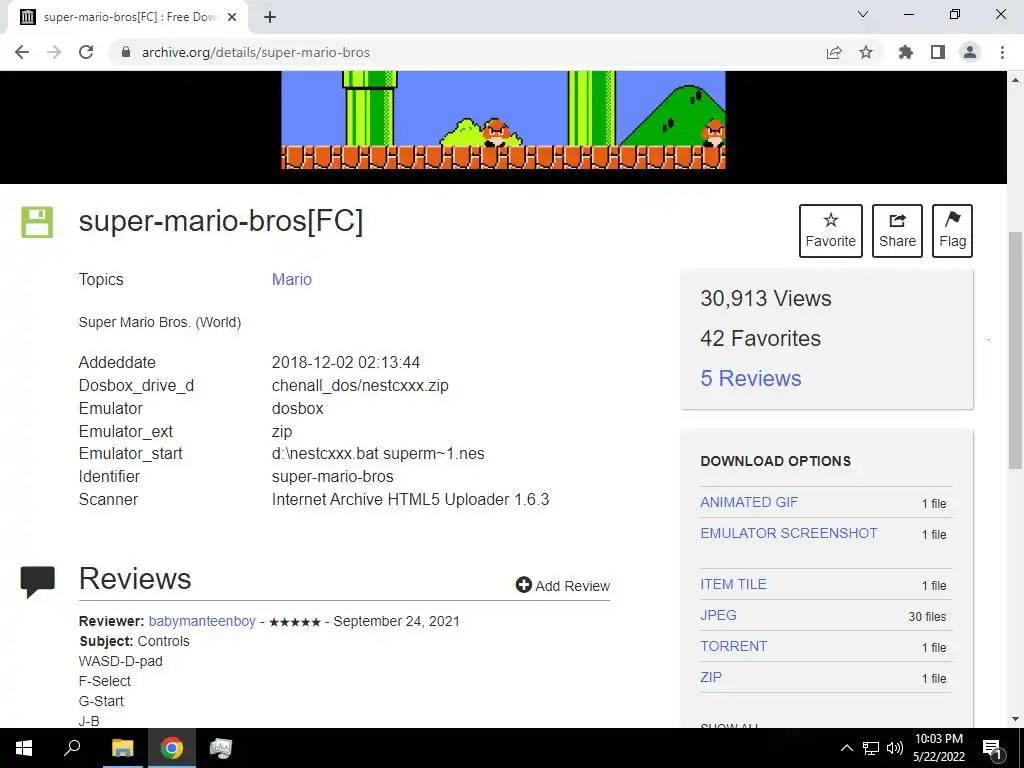1024x768 pixels.
Task: Download the ZIP file
Action: point(711,677)
